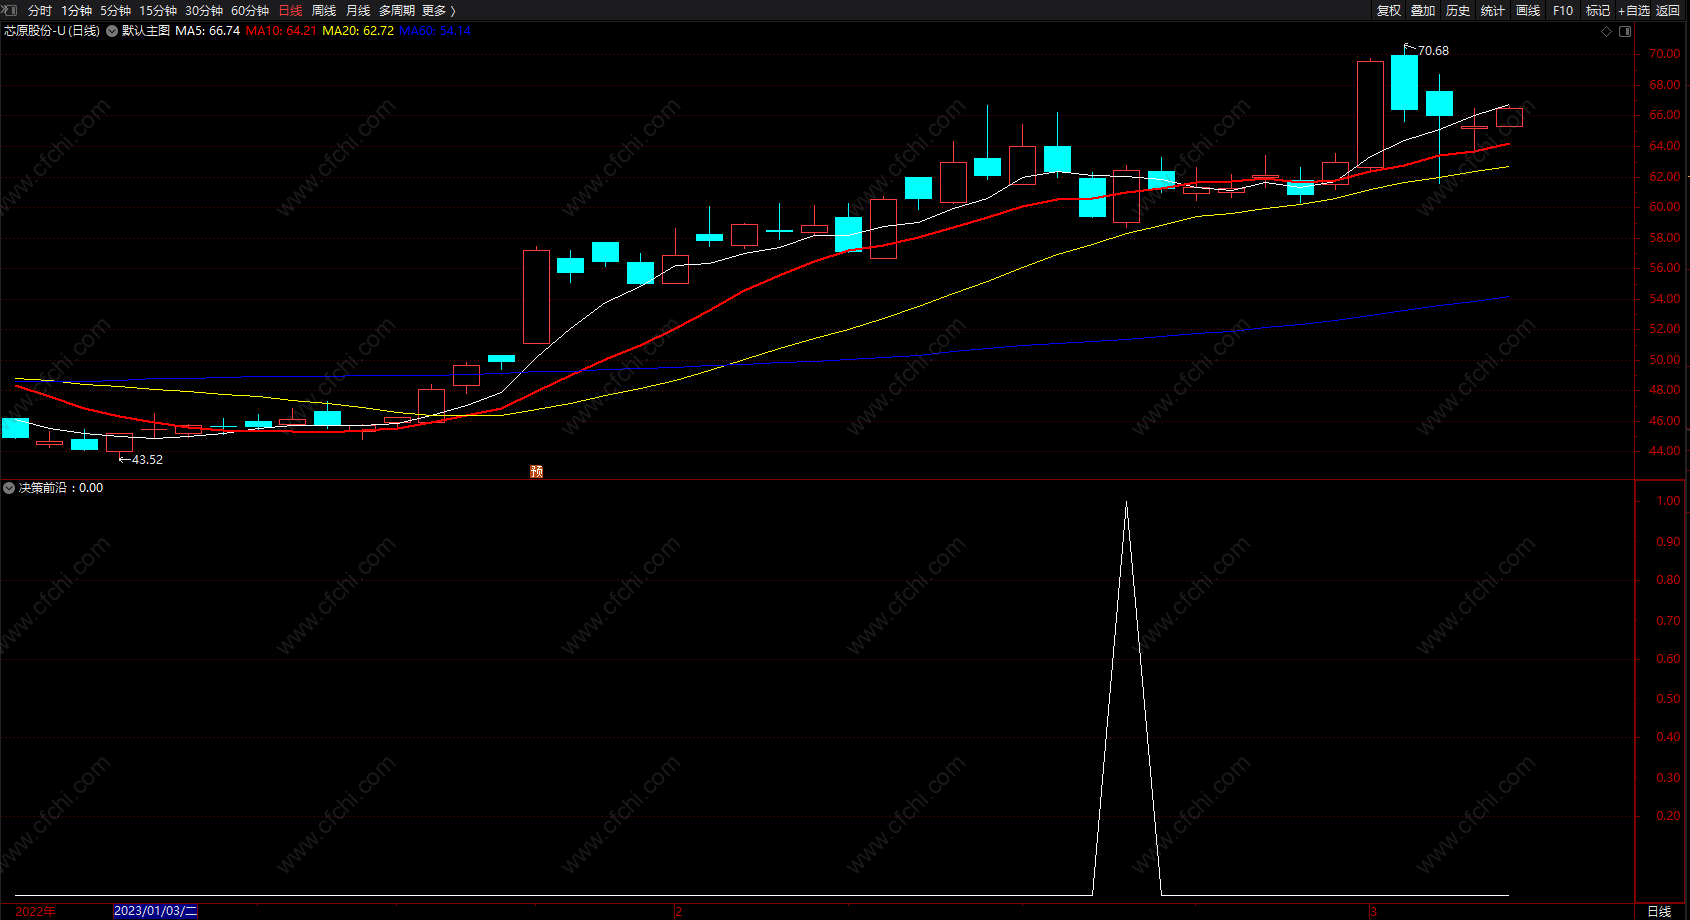
Task: Switch to 月线 monthly chart
Action: tap(358, 10)
